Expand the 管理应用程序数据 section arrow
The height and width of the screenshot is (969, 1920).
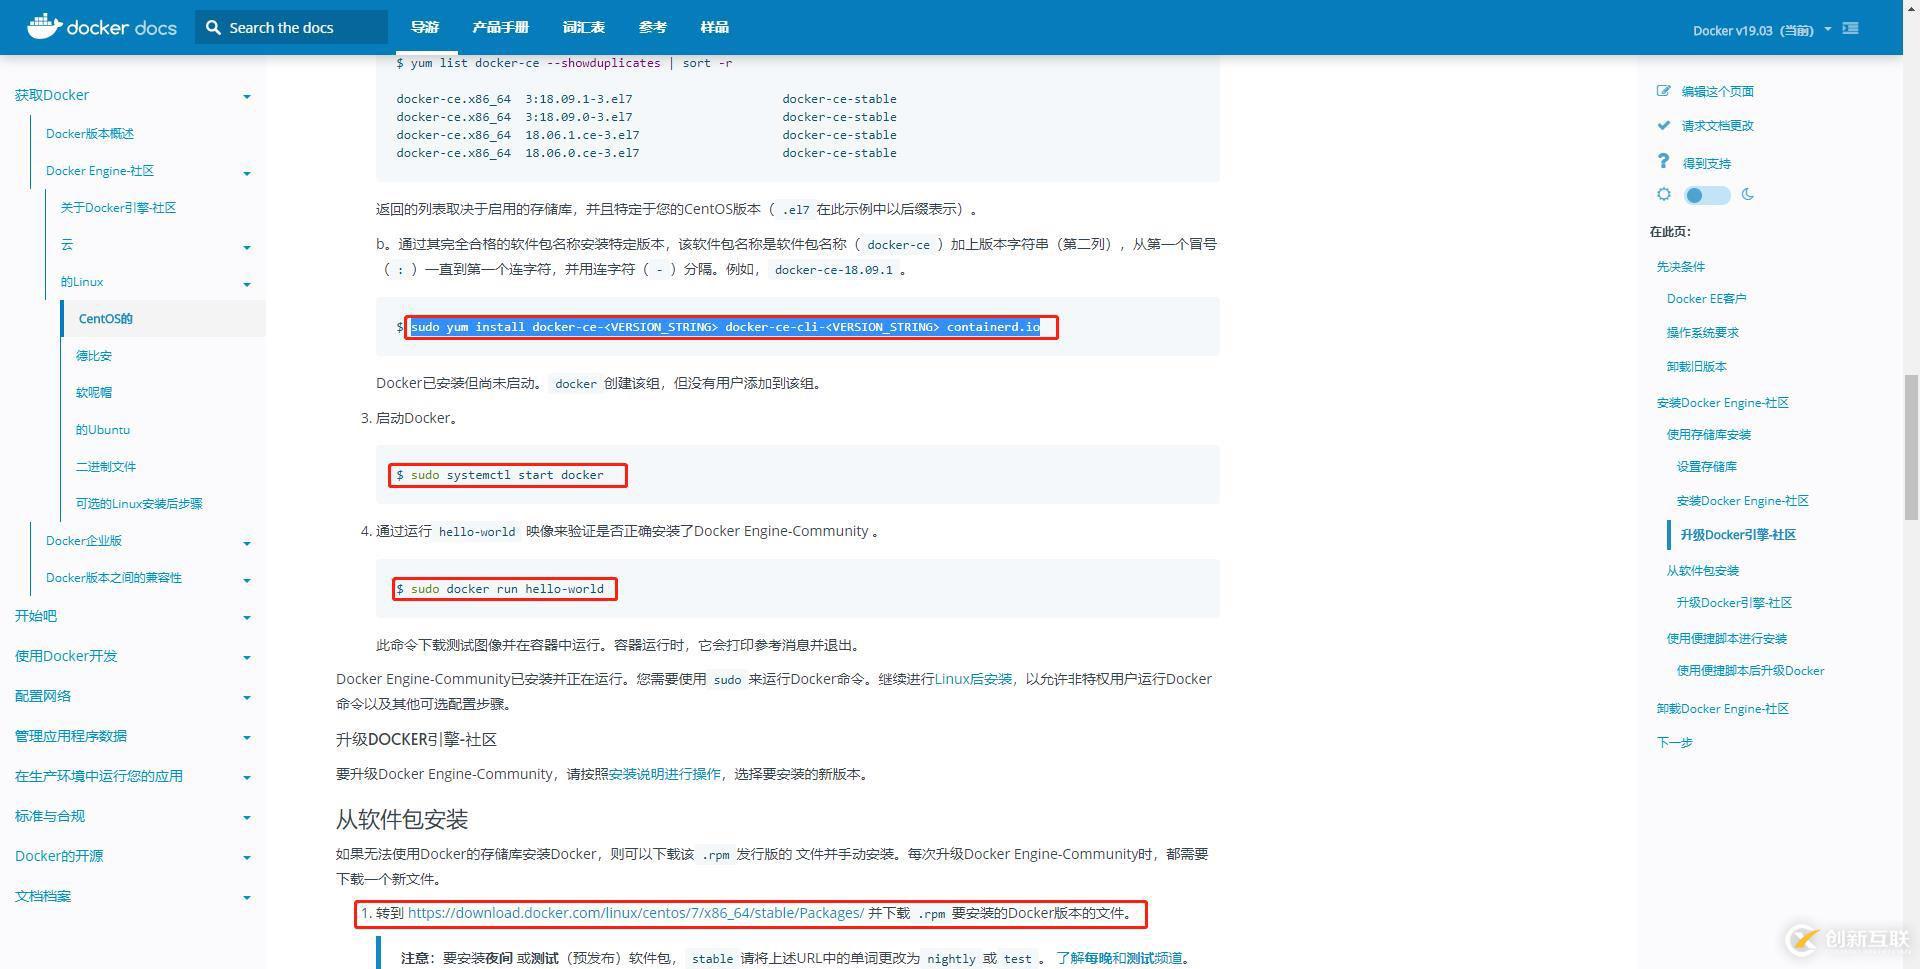tap(247, 738)
